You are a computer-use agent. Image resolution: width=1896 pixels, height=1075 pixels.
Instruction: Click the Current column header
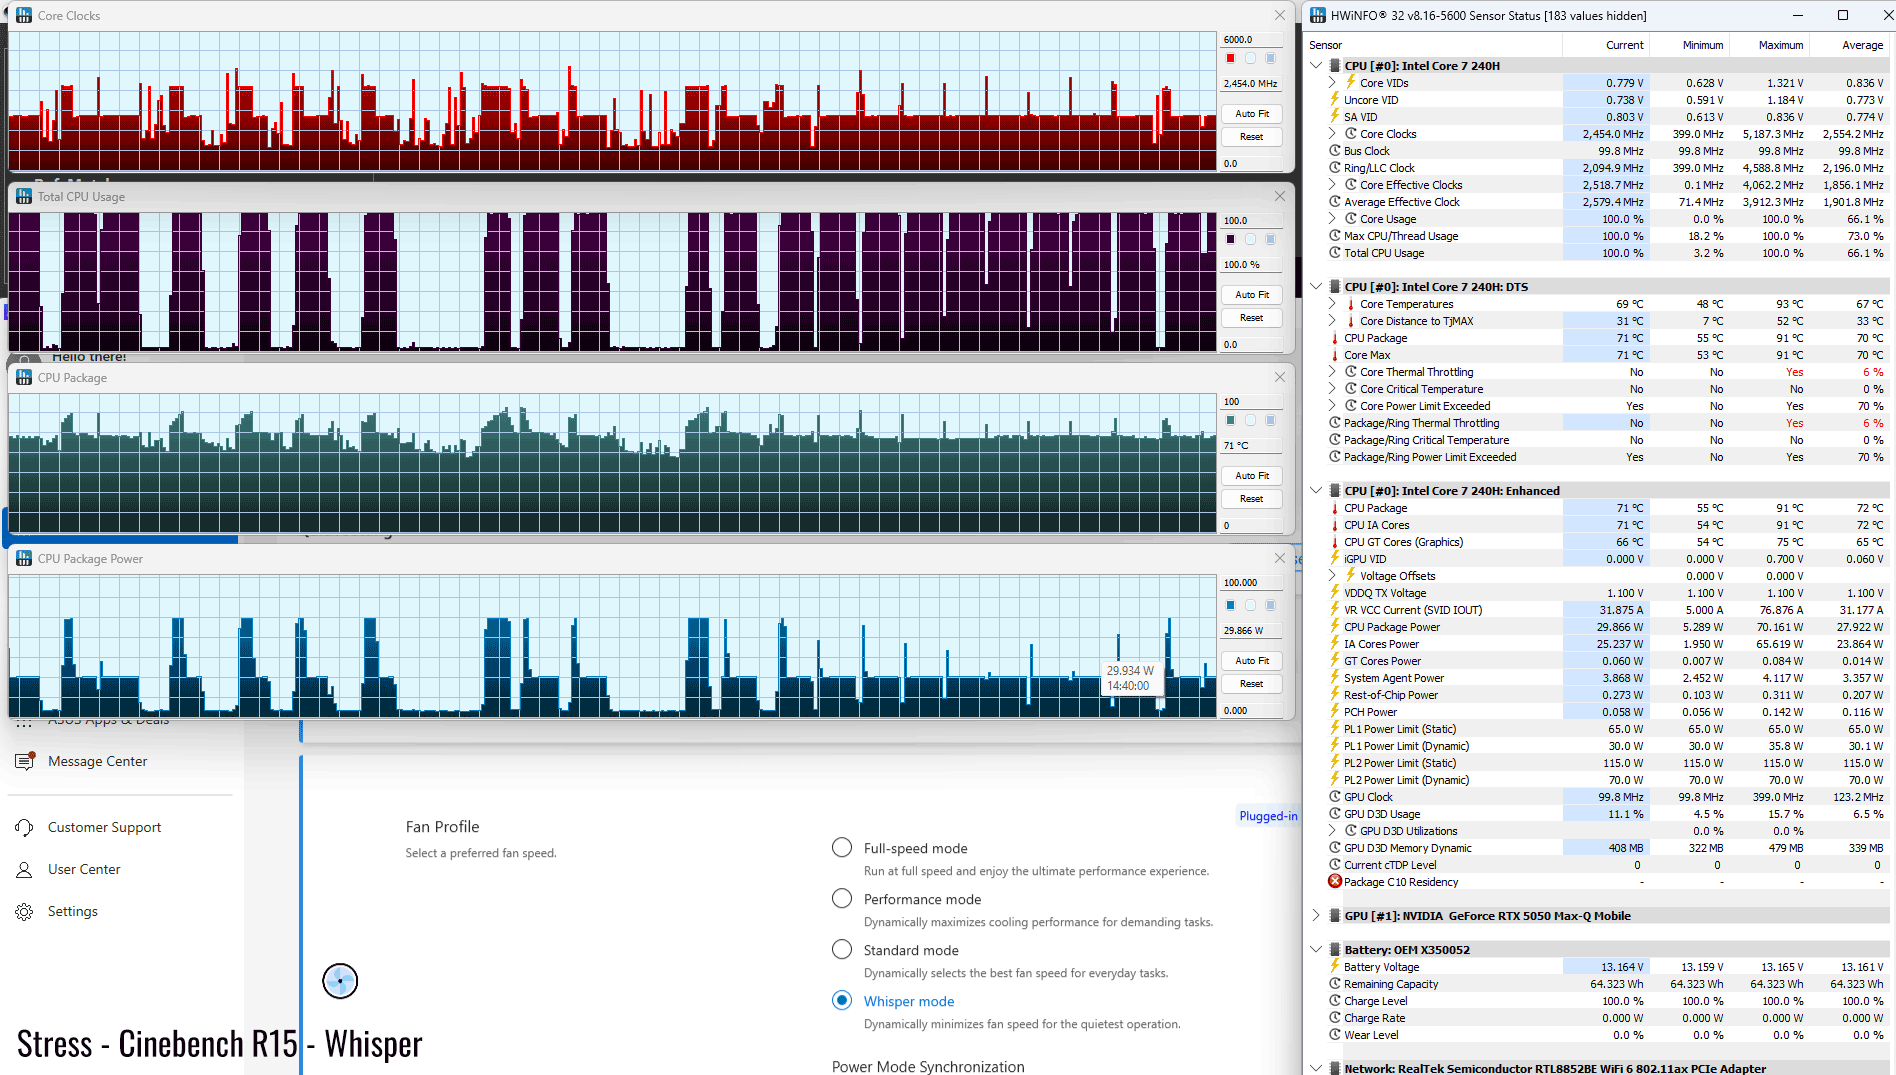1606,45
